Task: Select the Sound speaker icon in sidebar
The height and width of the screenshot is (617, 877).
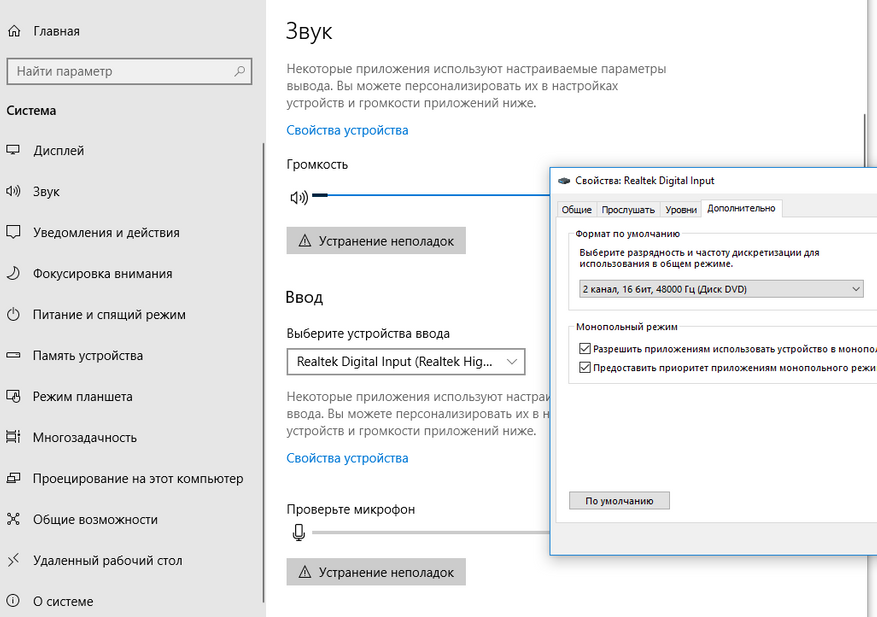Action: coord(14,191)
